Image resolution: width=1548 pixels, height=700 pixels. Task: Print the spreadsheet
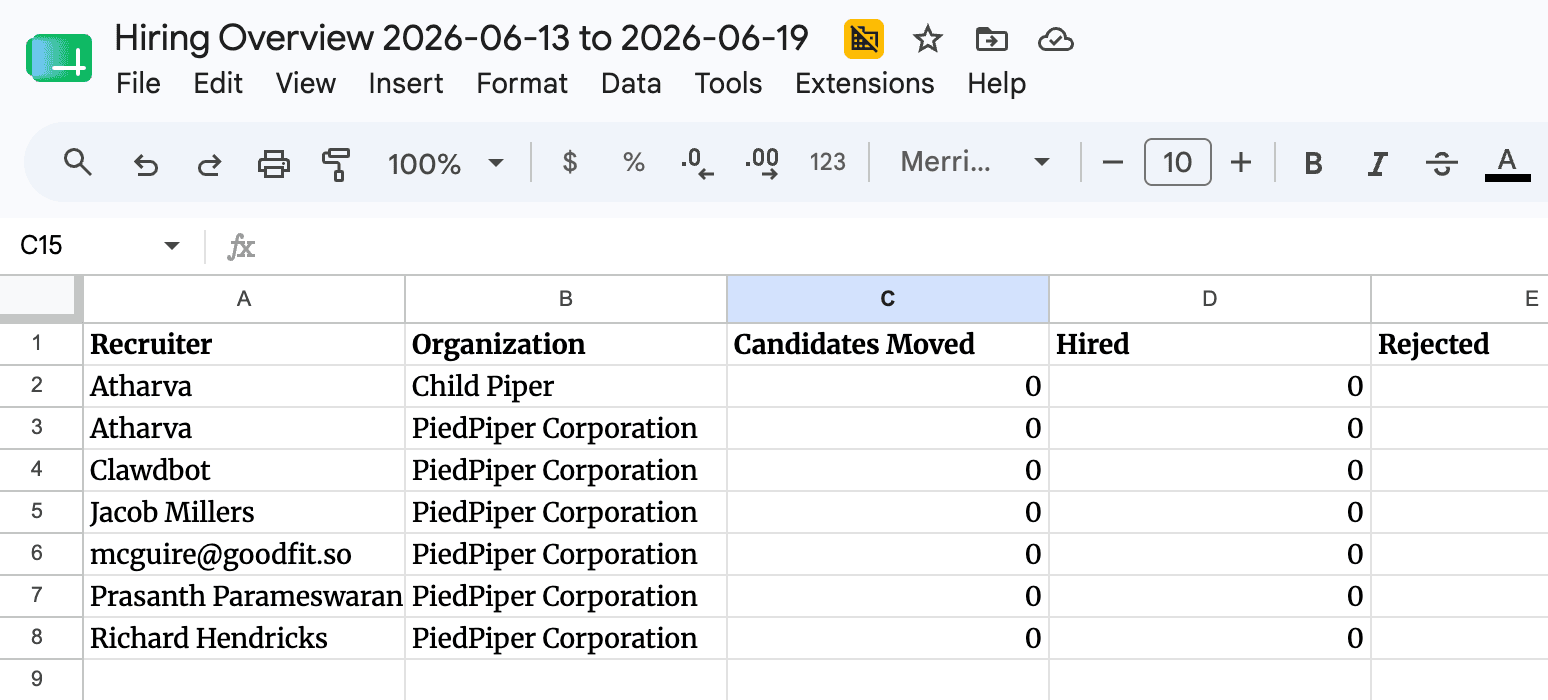pyautogui.click(x=273, y=163)
